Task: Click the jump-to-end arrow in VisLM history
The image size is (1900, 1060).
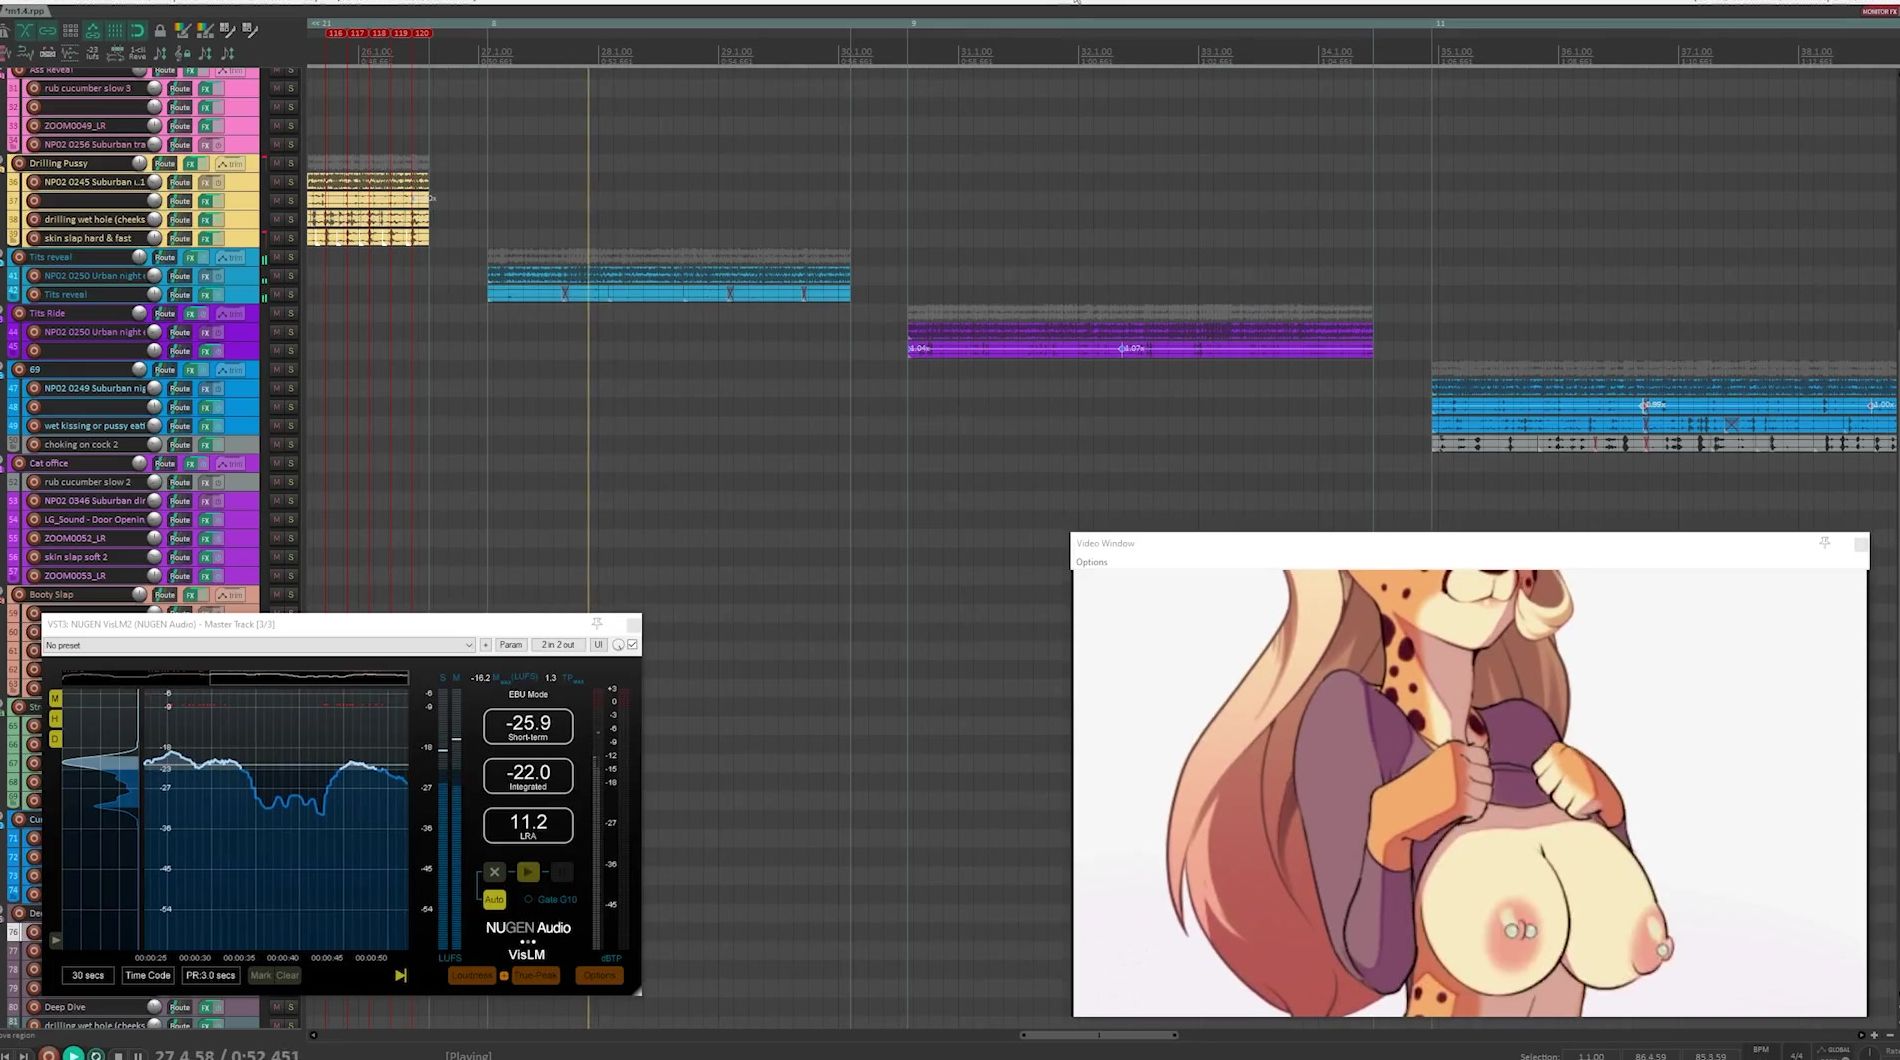Action: point(400,975)
